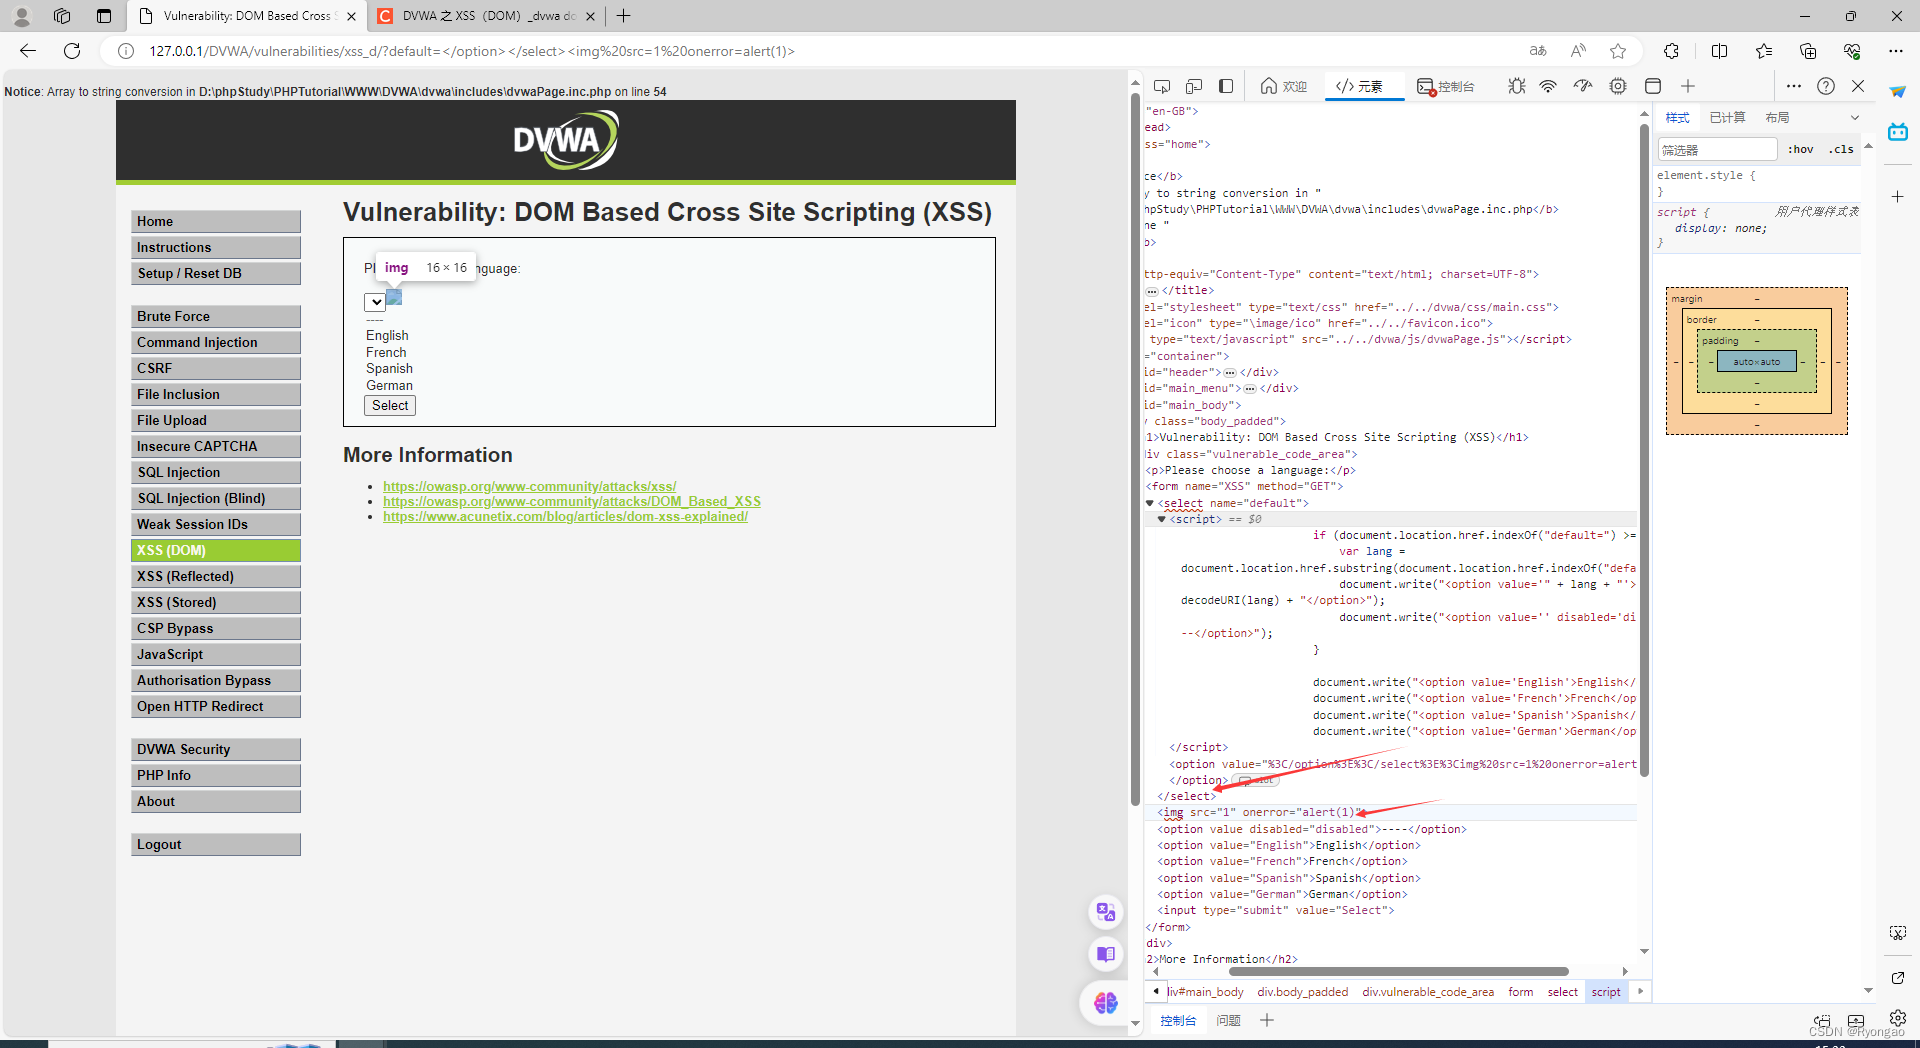
Task: Open XSS (Reflected) menu item
Action: click(216, 576)
